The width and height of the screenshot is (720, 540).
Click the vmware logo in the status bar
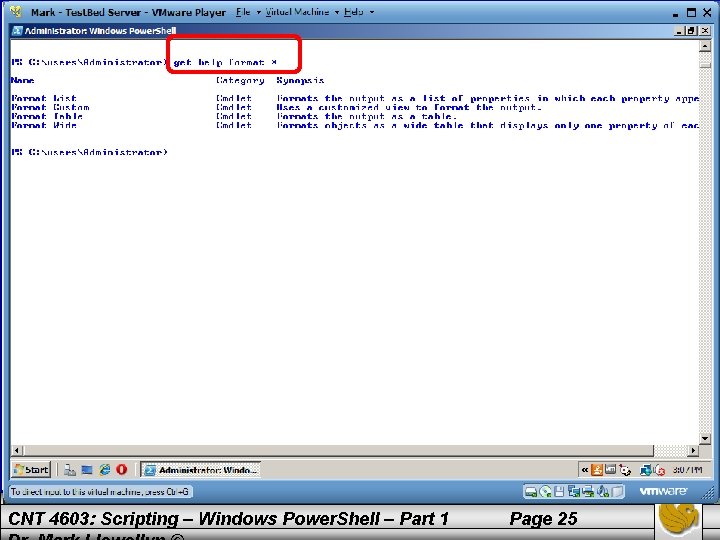(x=663, y=491)
